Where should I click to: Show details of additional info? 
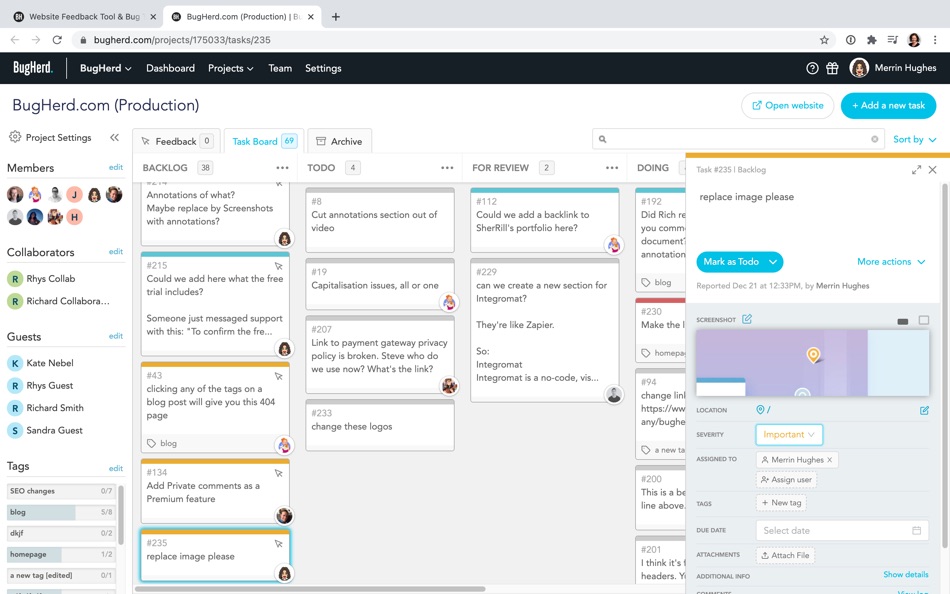click(x=905, y=575)
